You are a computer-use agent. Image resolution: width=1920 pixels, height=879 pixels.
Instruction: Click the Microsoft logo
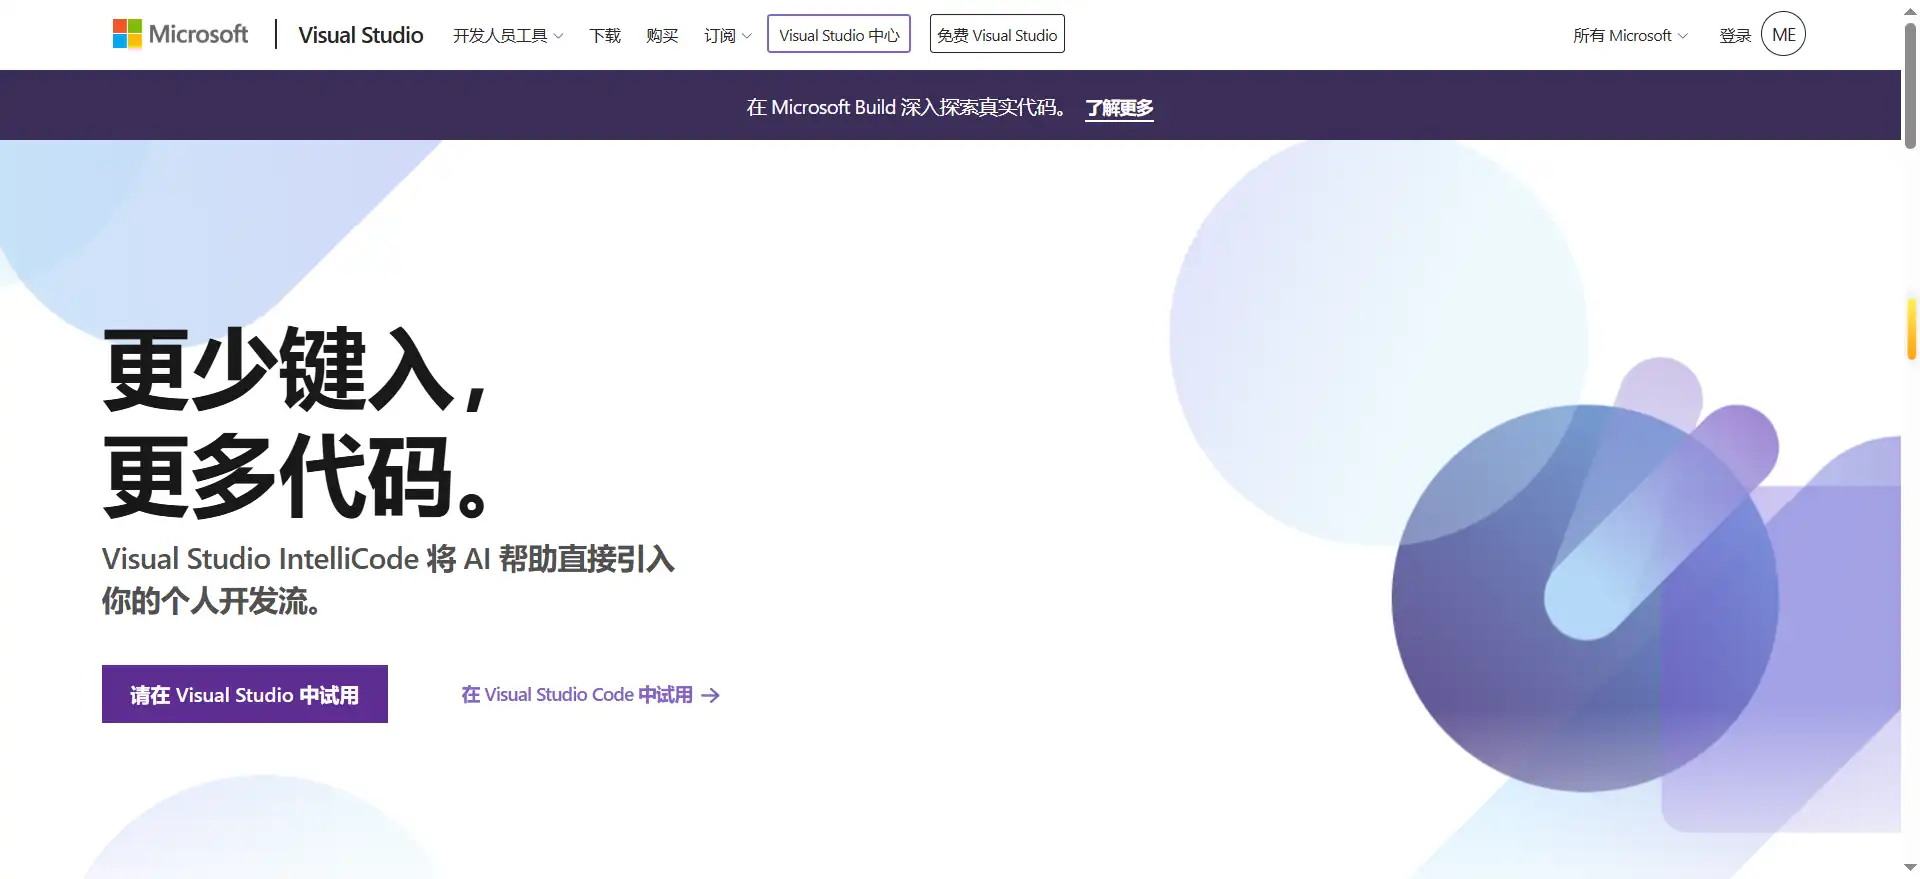coord(181,34)
